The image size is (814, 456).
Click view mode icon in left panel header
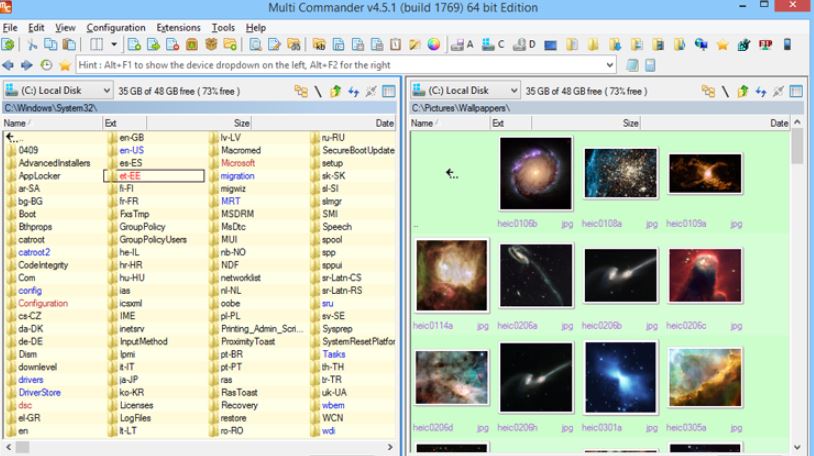389,91
